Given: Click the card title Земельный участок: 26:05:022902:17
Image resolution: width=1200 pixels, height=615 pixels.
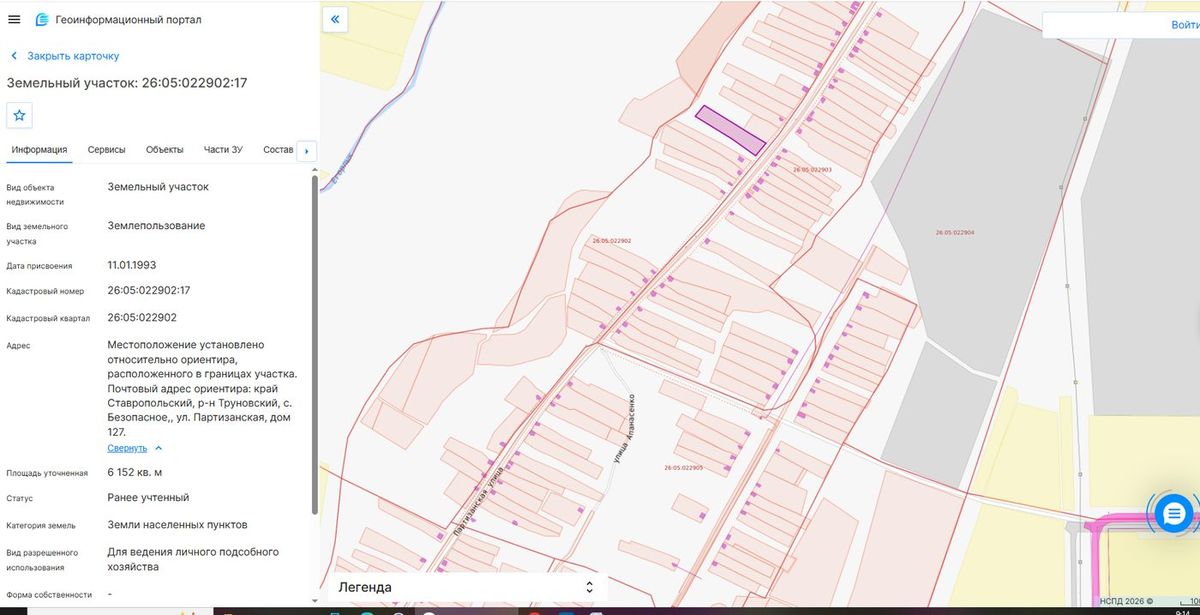Looking at the screenshot, I should (x=127, y=83).
